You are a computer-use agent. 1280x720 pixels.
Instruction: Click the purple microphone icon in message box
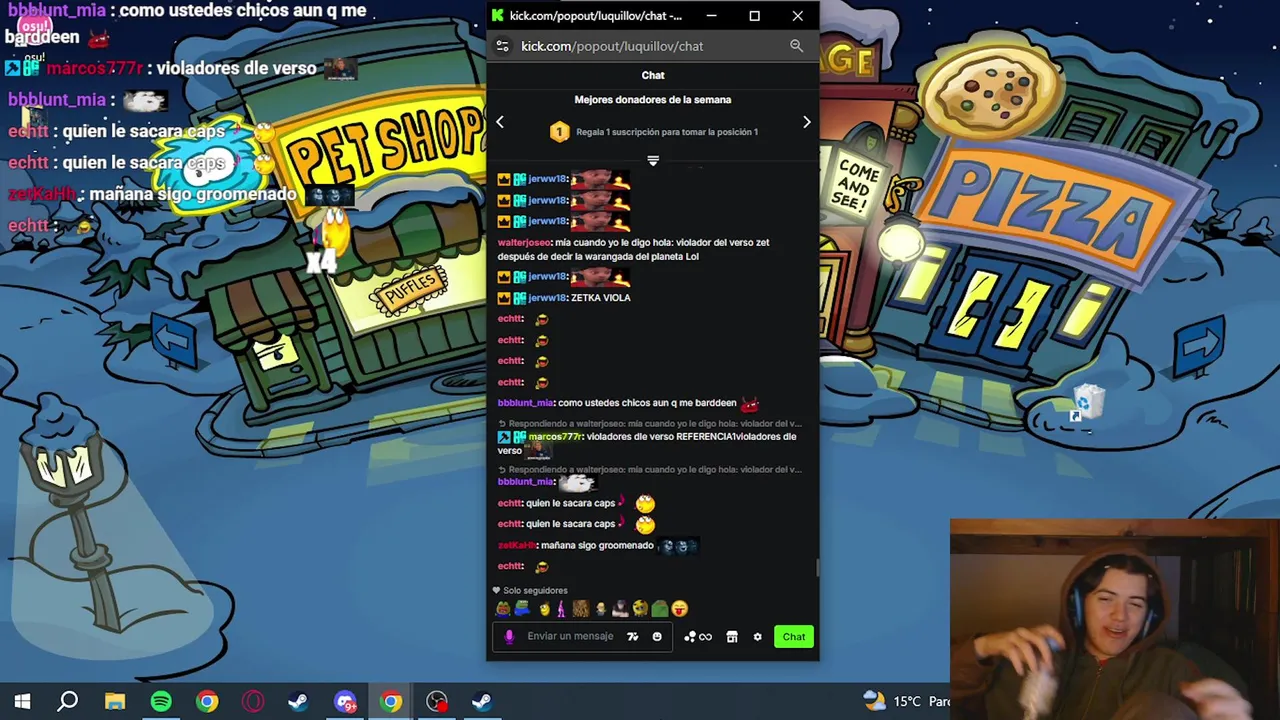click(x=509, y=636)
